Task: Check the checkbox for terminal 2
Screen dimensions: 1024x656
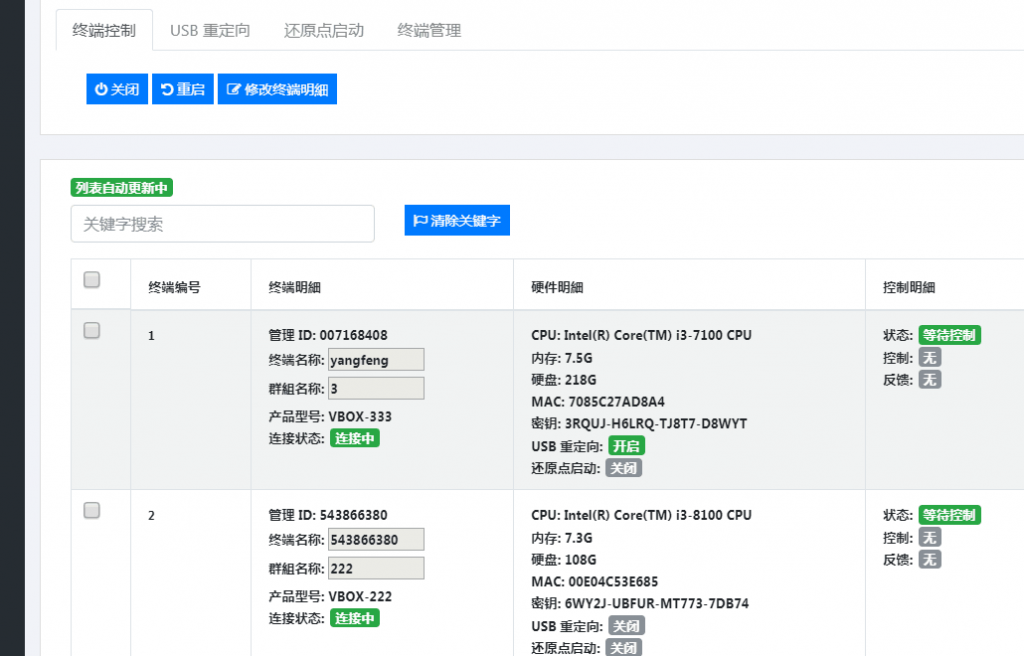Action: click(92, 510)
